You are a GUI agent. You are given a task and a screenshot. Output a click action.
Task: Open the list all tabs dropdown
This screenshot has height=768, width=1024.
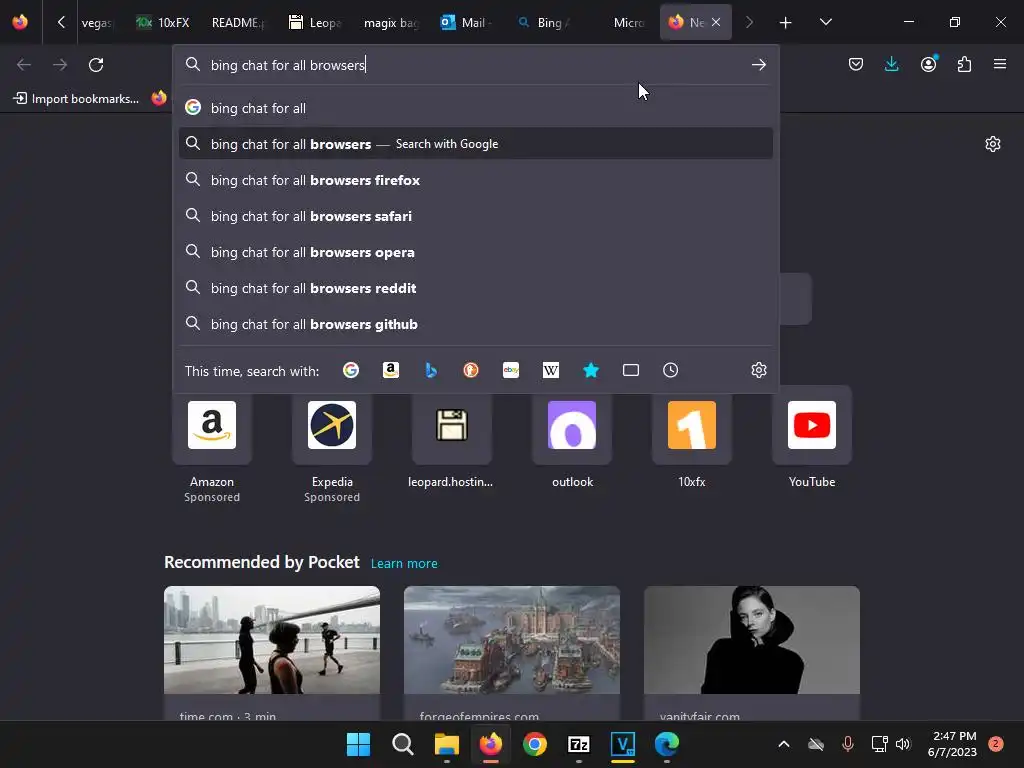(825, 22)
